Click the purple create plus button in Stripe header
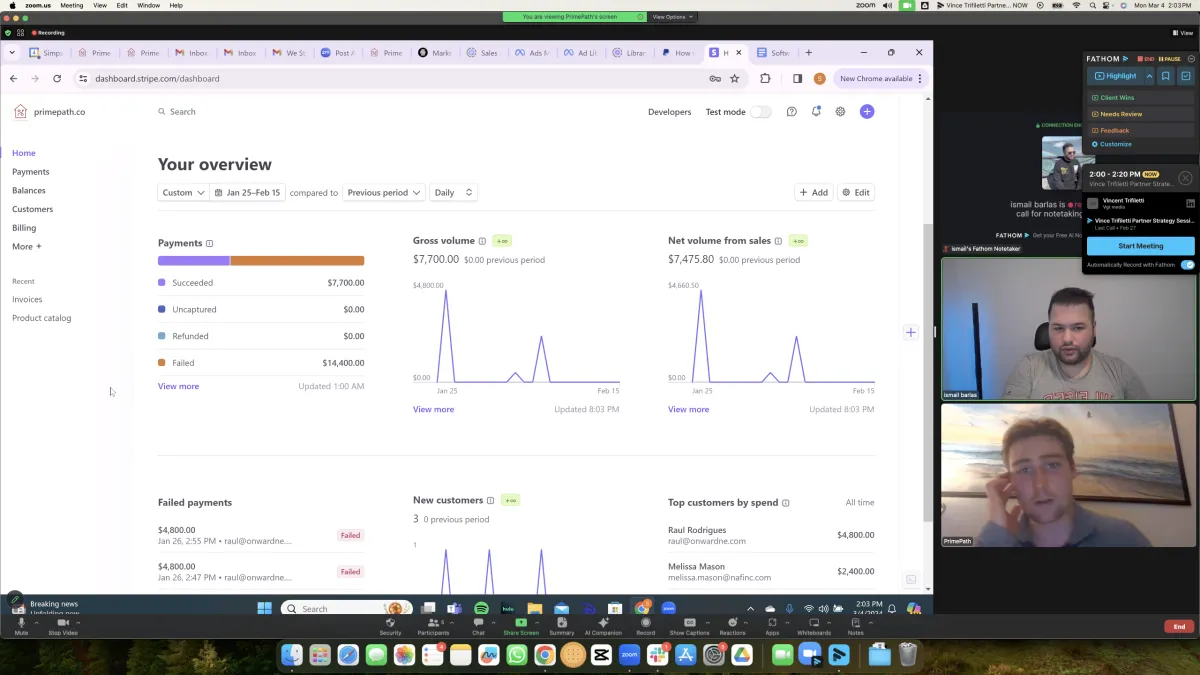1200x675 pixels. [x=867, y=112]
